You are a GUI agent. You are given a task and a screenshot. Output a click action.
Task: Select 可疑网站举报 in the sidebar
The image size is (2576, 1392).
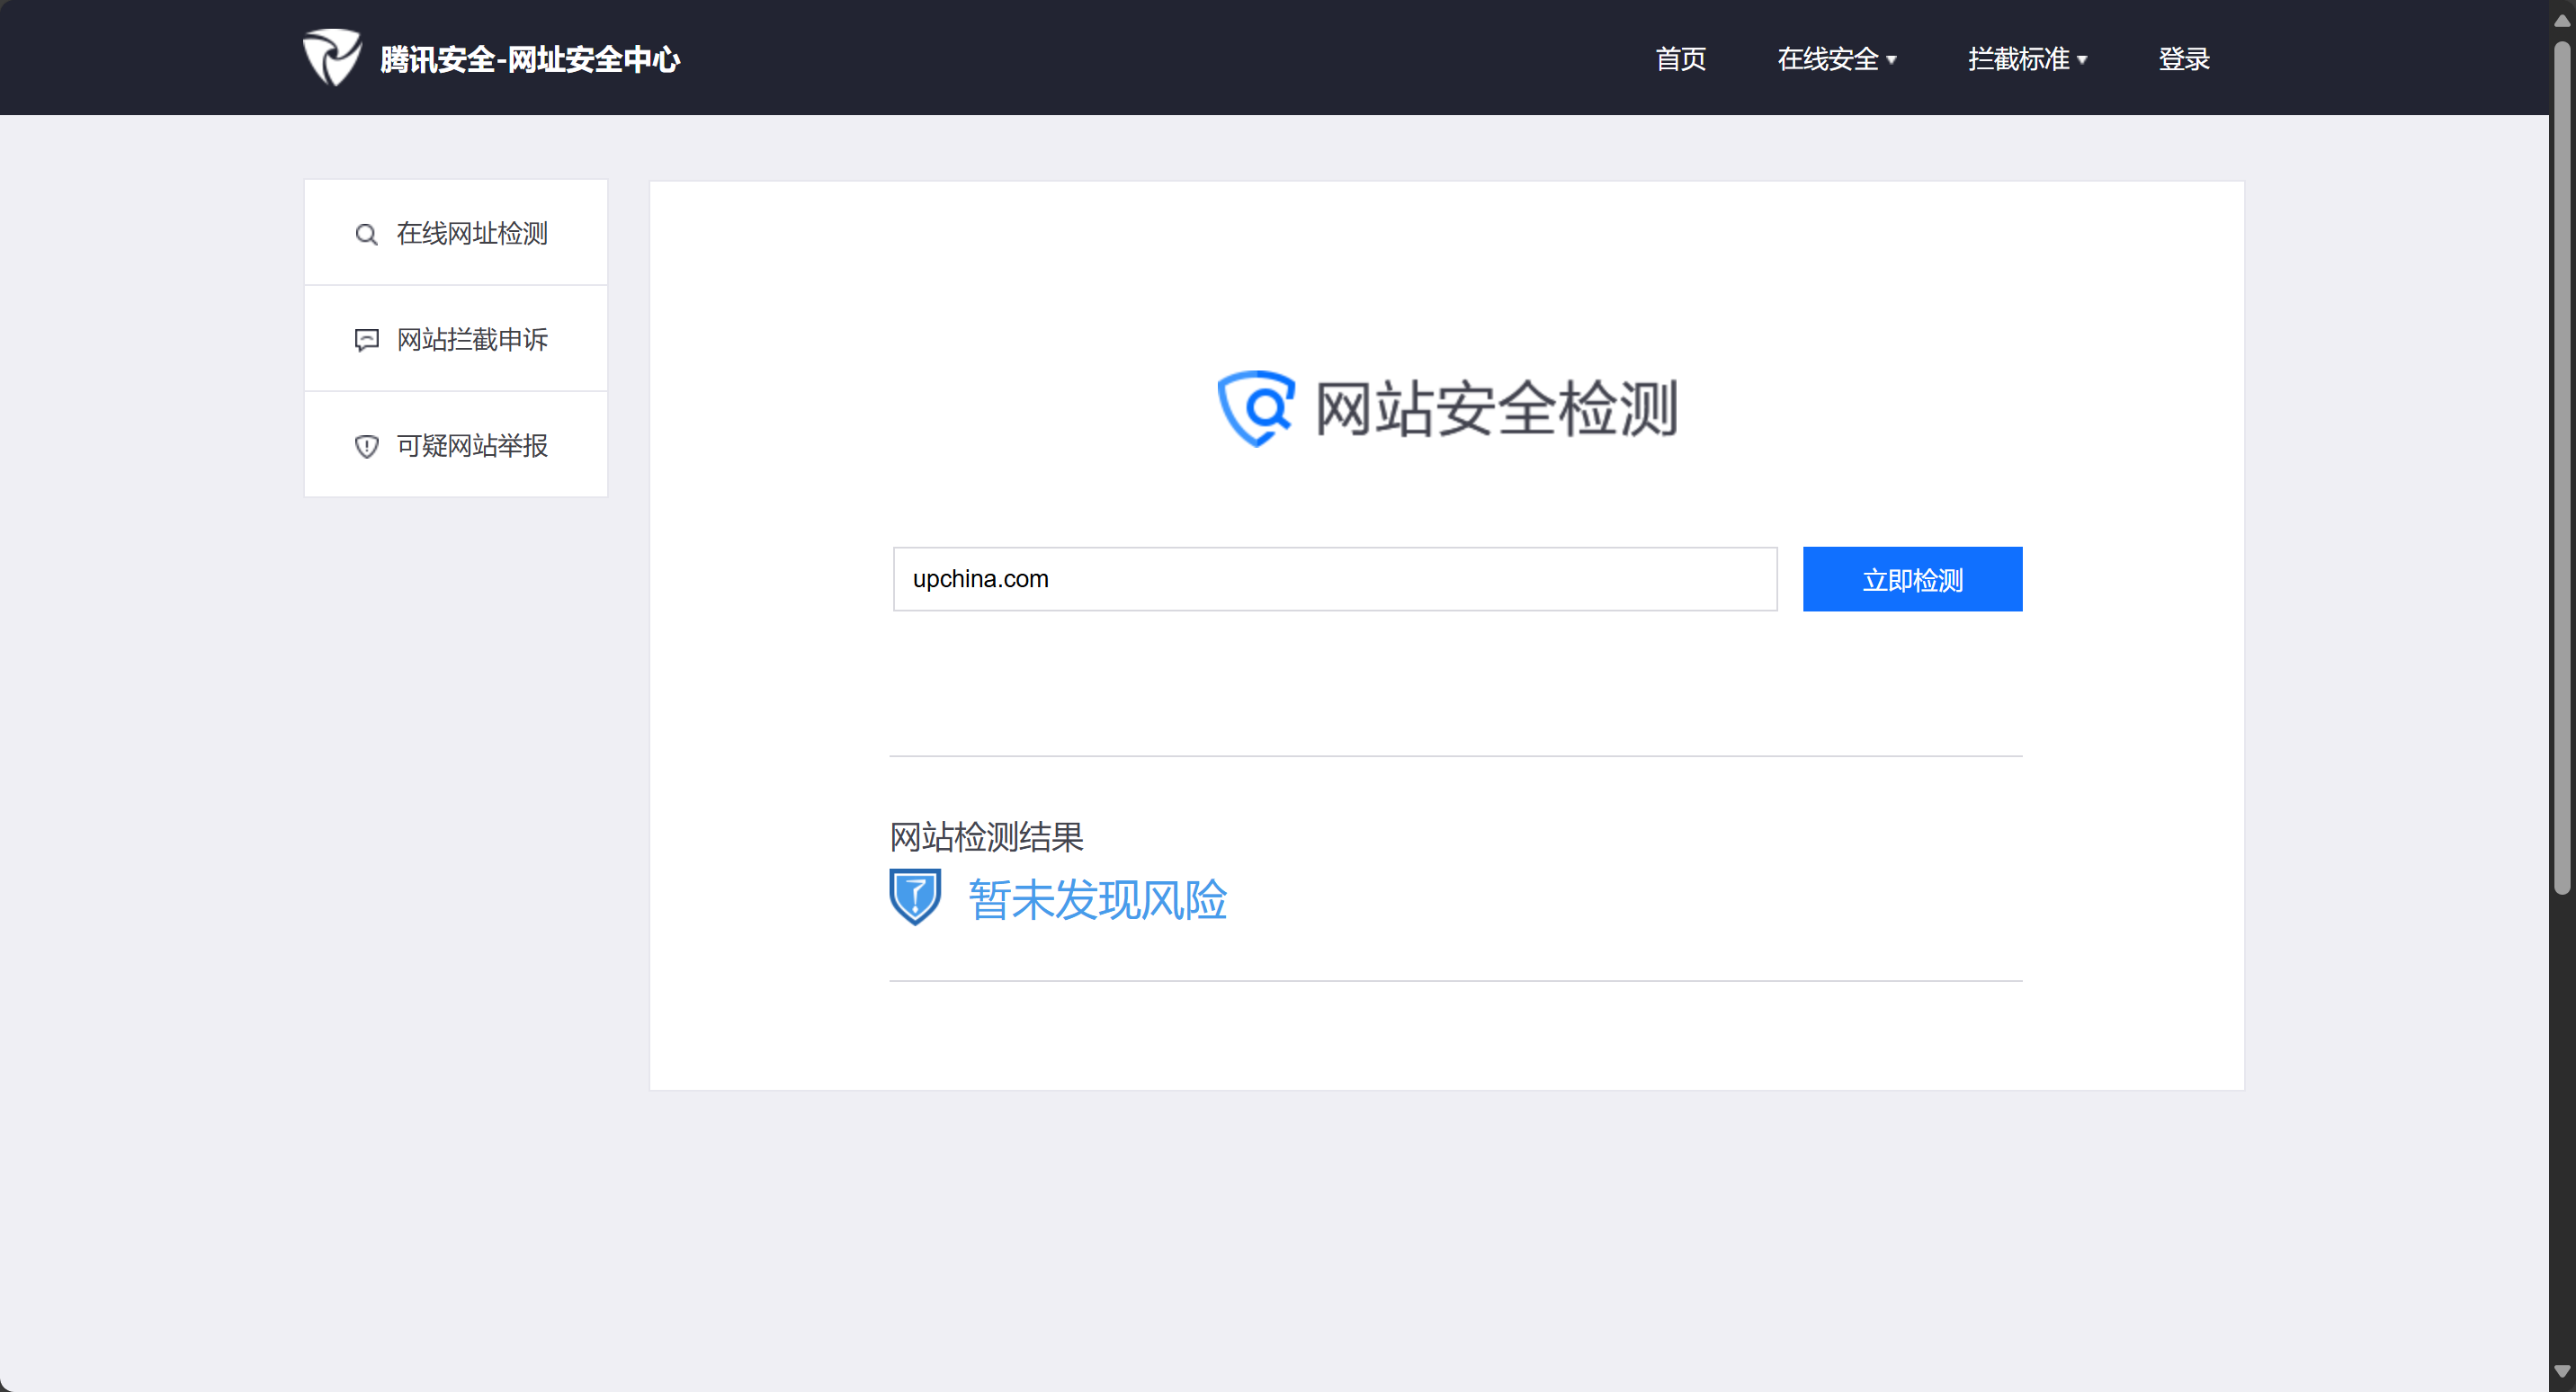click(x=472, y=446)
